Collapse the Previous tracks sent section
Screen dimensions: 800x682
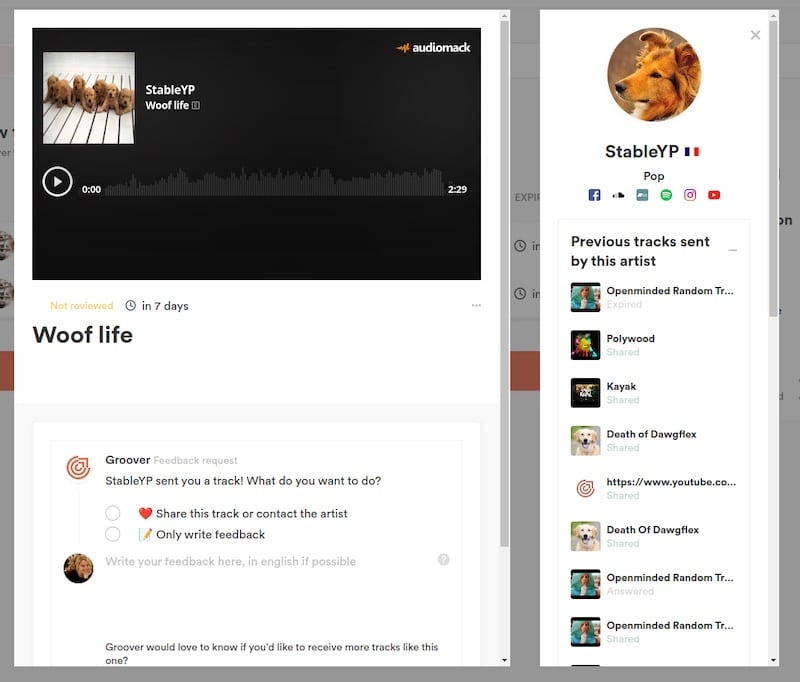733,250
